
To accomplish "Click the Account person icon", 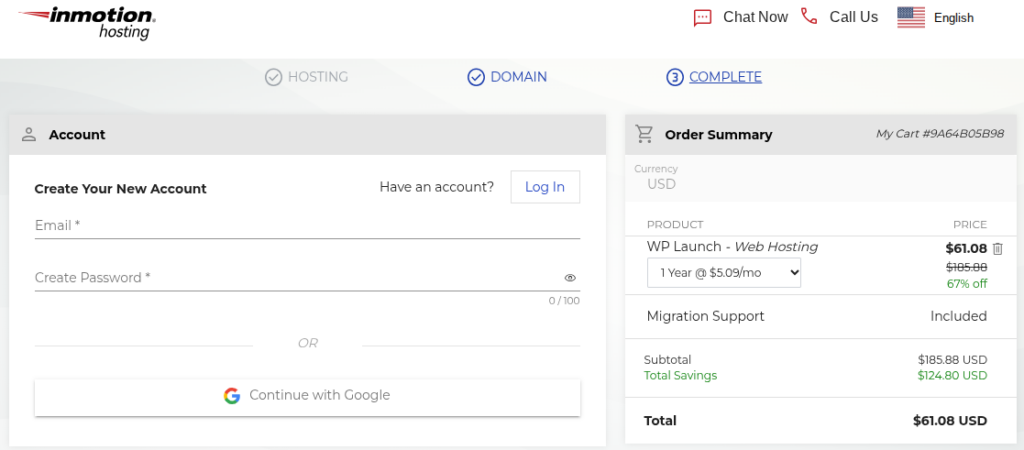I will point(28,135).
